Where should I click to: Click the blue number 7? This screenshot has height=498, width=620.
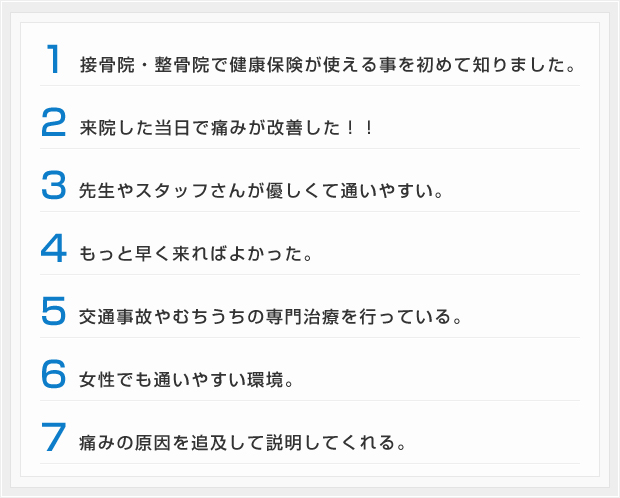pos(53,437)
